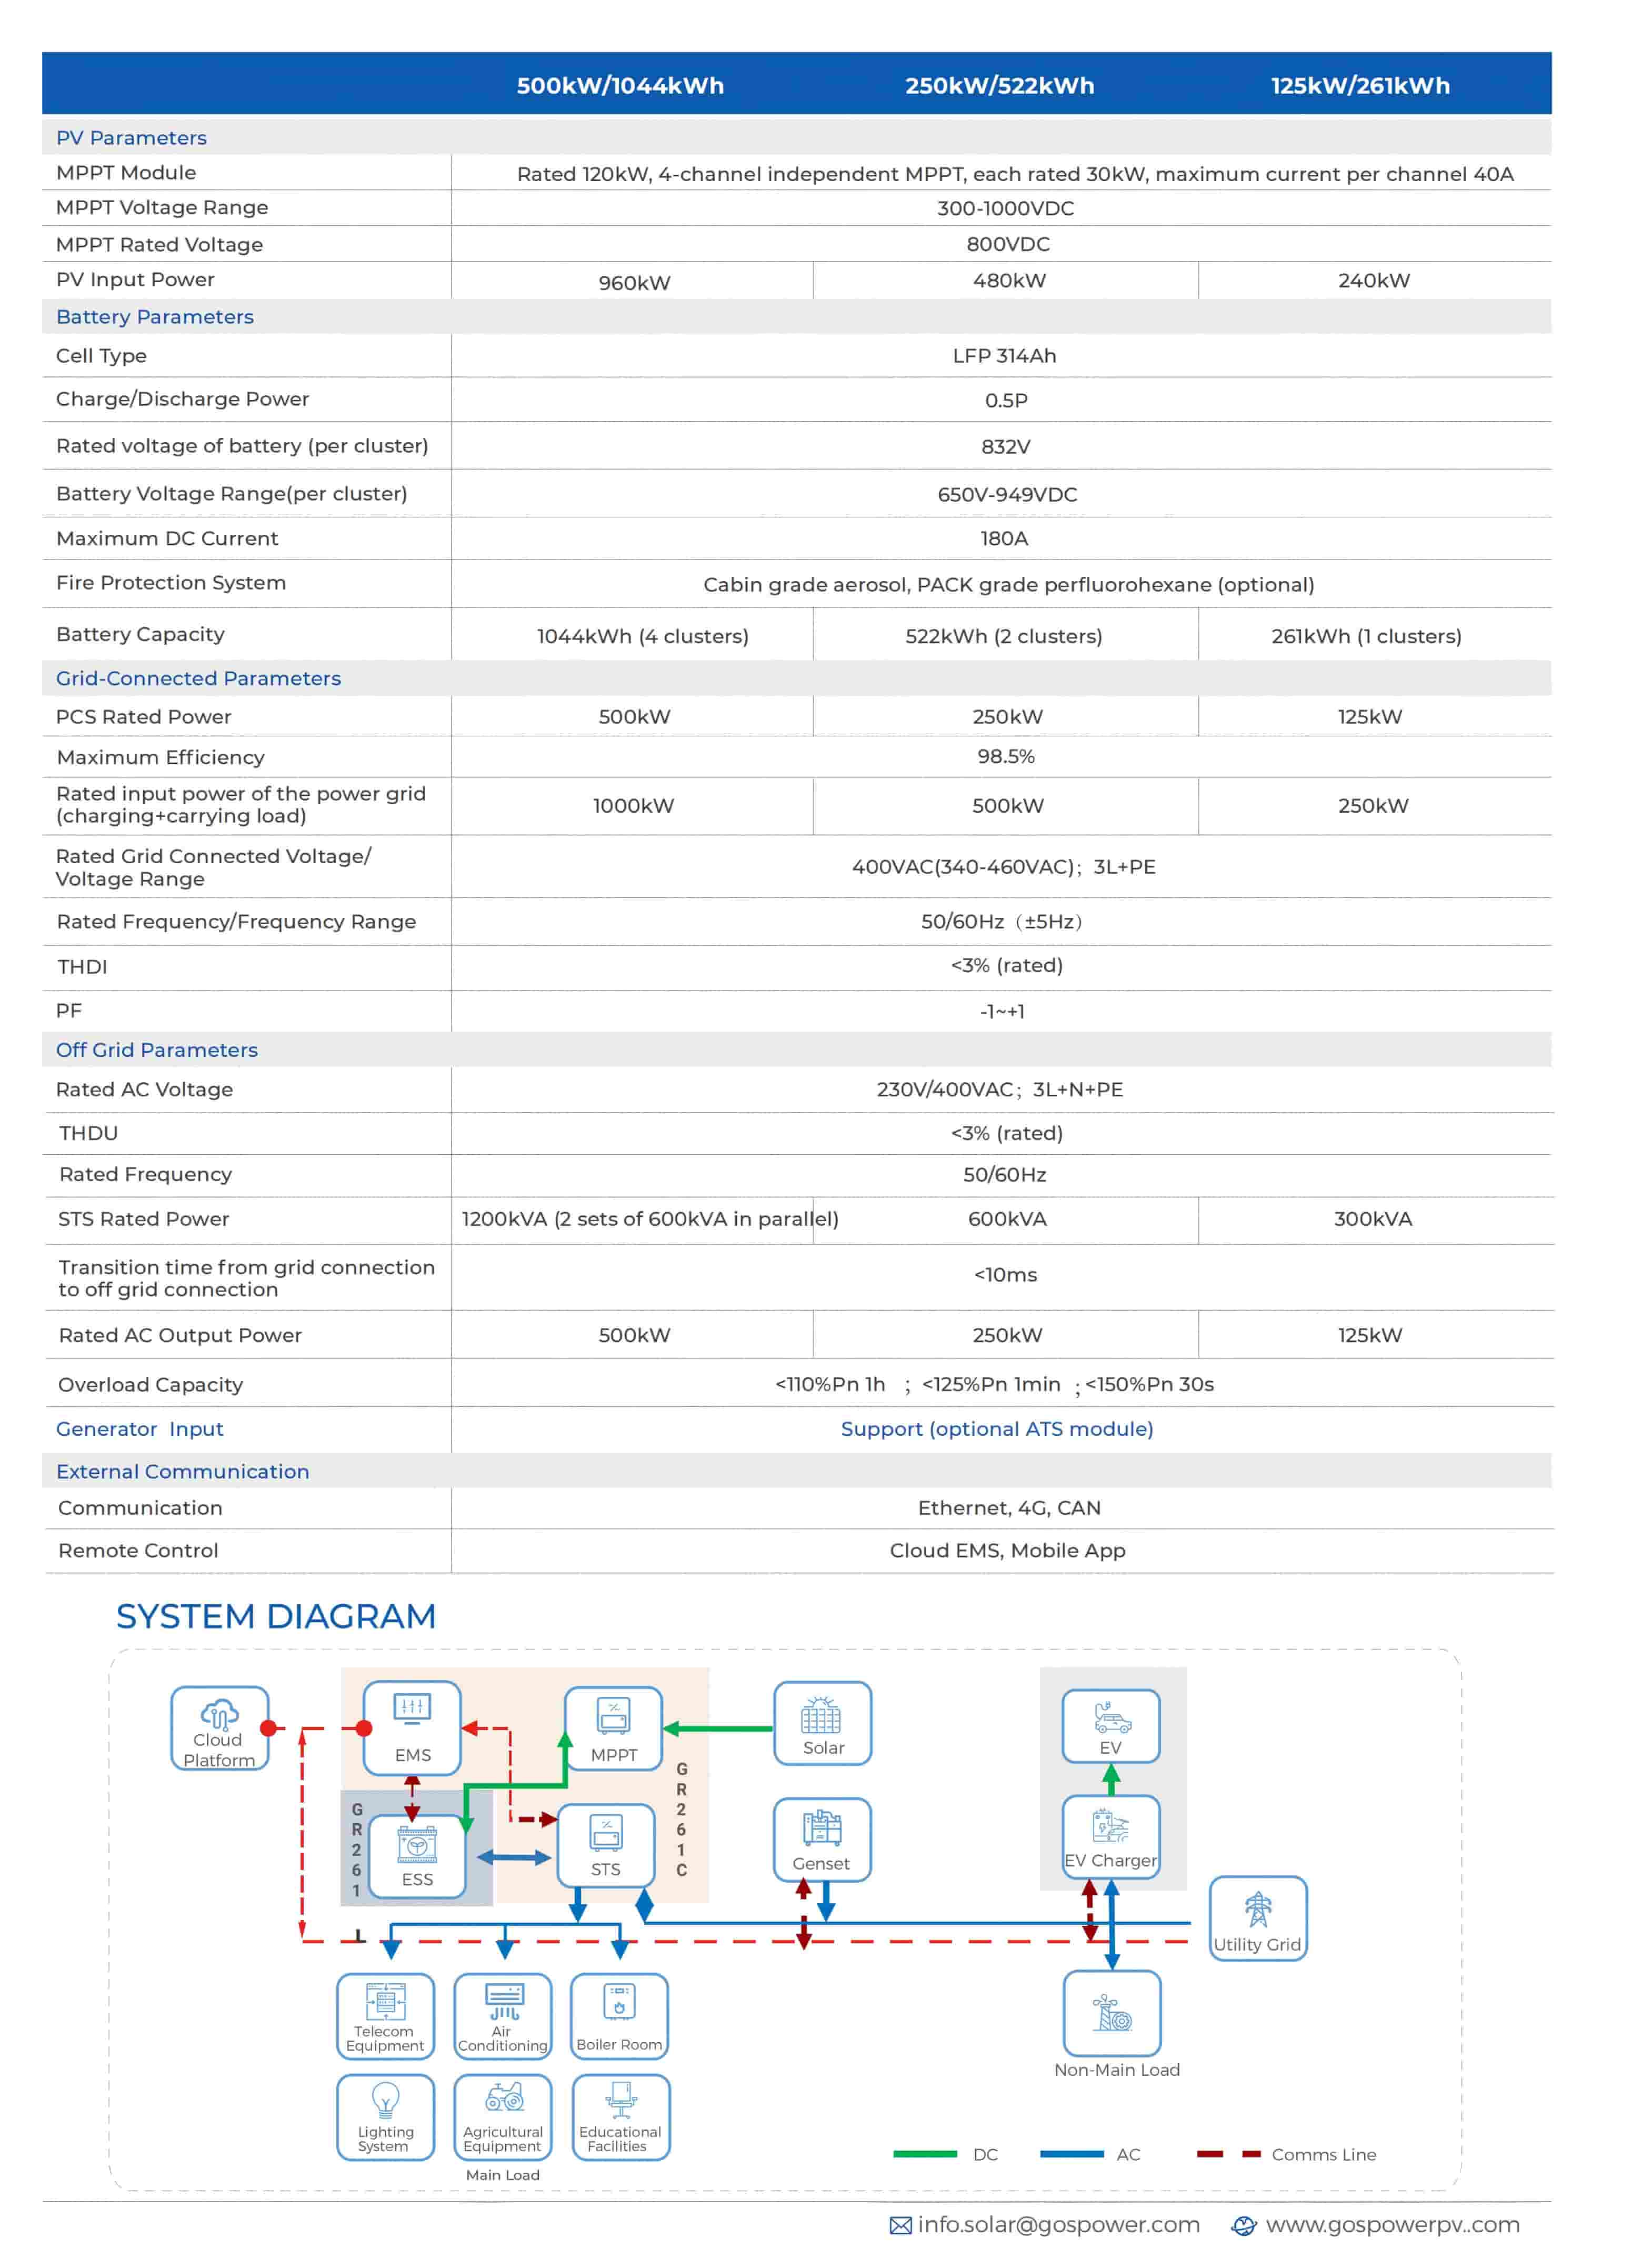Click the 125kW/261kWh column header

(1360, 85)
